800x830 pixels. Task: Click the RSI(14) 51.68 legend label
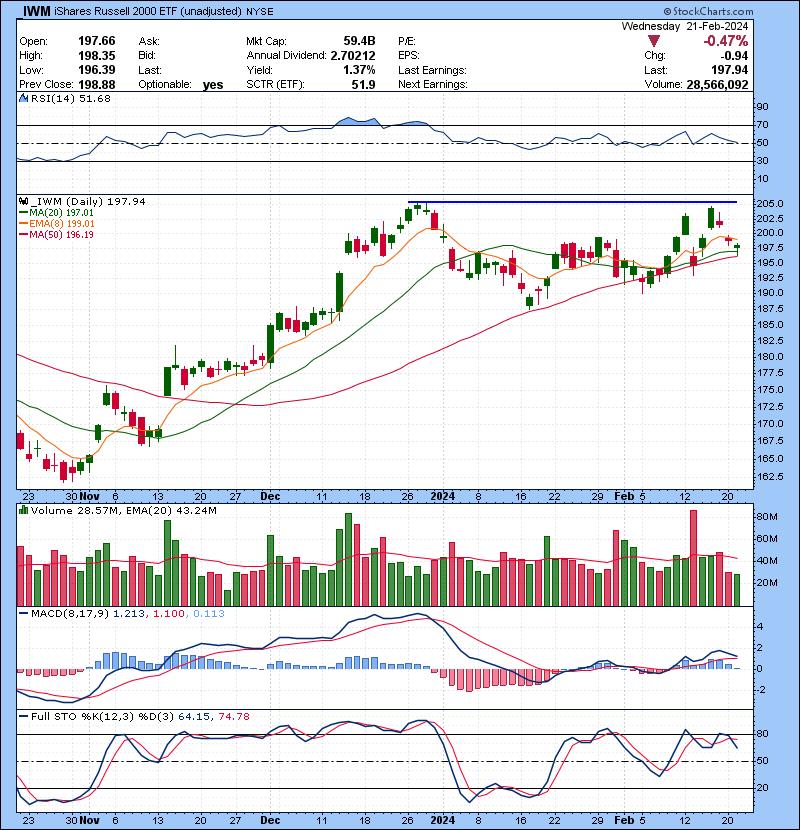point(70,98)
